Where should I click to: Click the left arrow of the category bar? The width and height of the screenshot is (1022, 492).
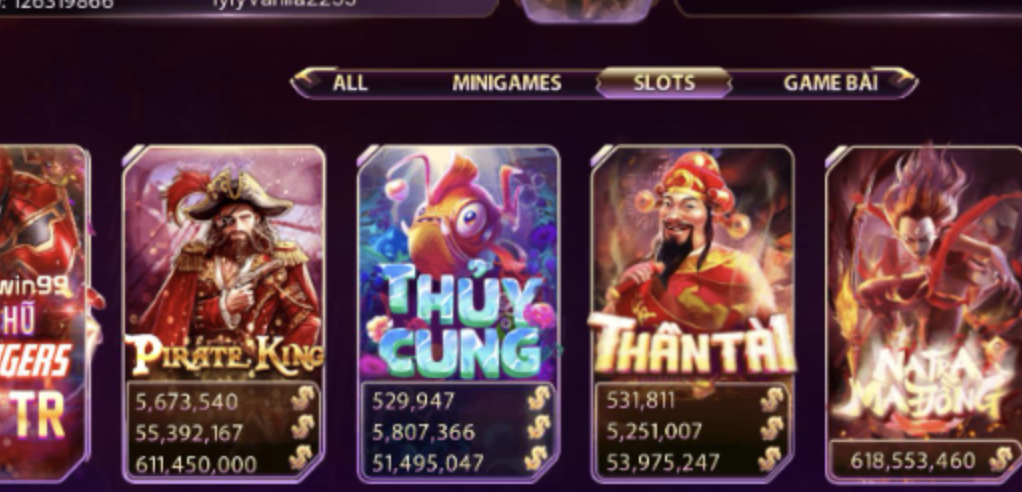308,80
